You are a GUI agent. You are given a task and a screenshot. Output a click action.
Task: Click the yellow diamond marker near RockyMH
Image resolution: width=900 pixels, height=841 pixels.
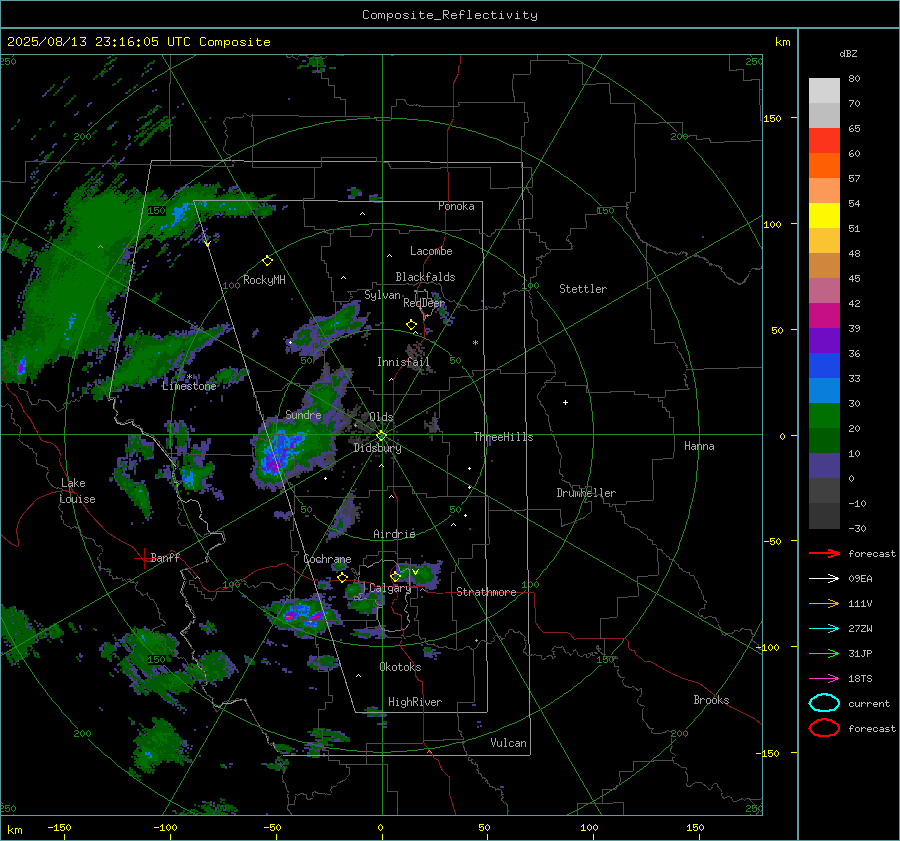point(267,261)
